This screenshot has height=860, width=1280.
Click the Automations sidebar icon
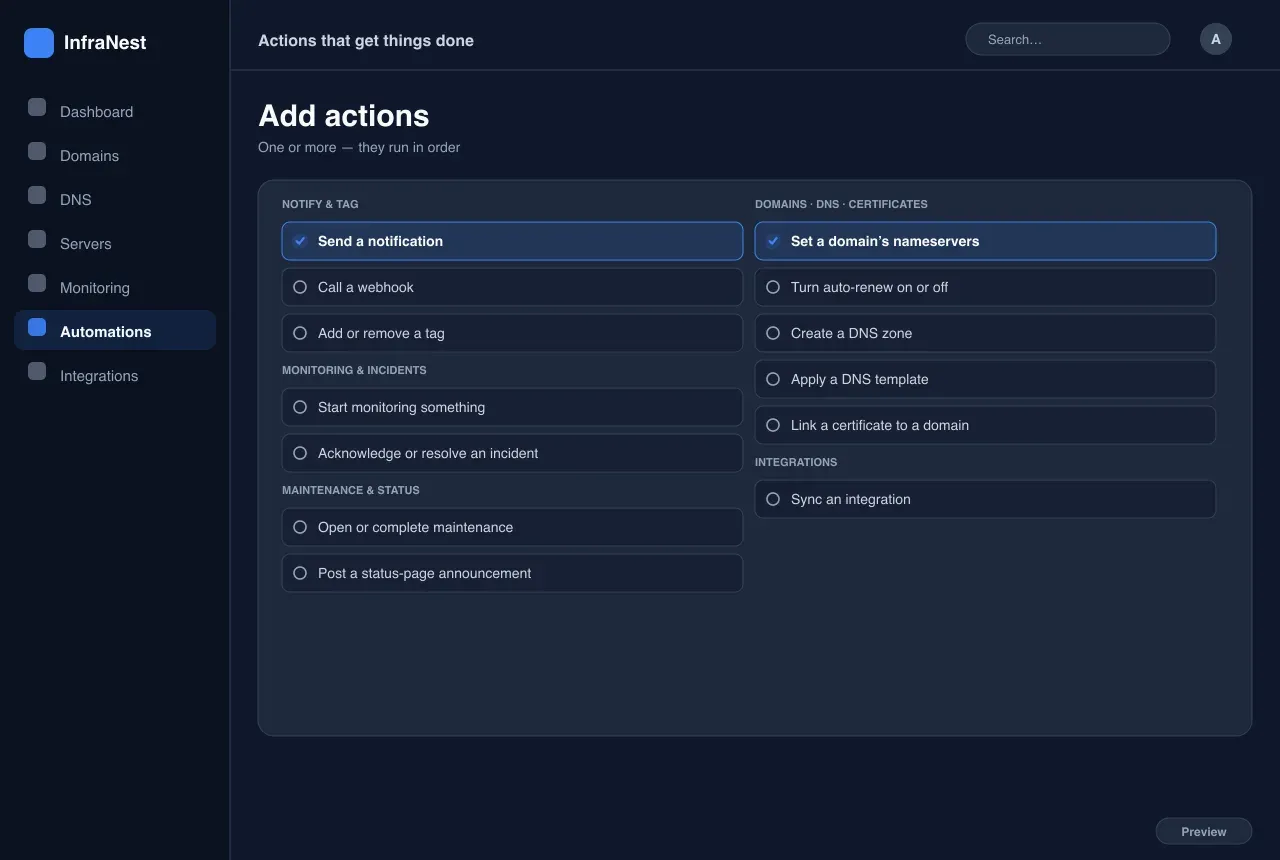tap(37, 327)
